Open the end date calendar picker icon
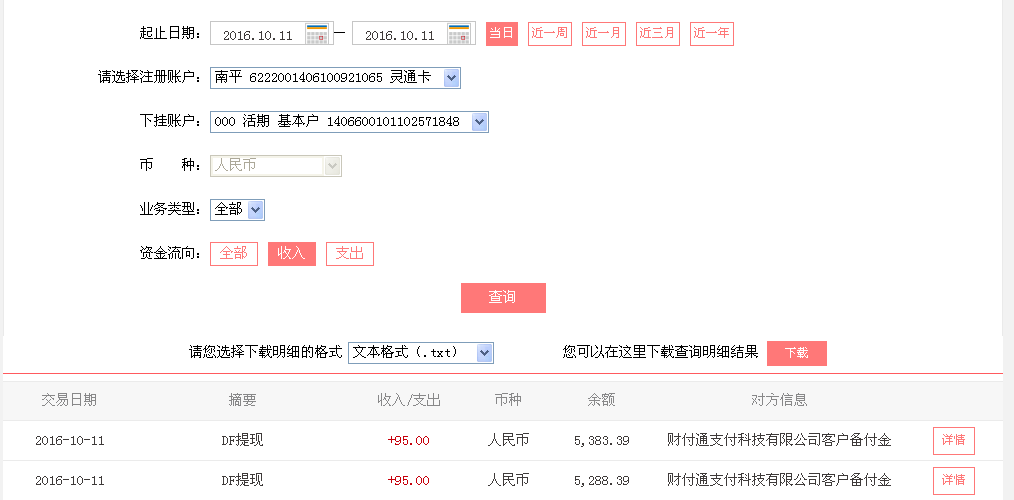 [x=459, y=34]
